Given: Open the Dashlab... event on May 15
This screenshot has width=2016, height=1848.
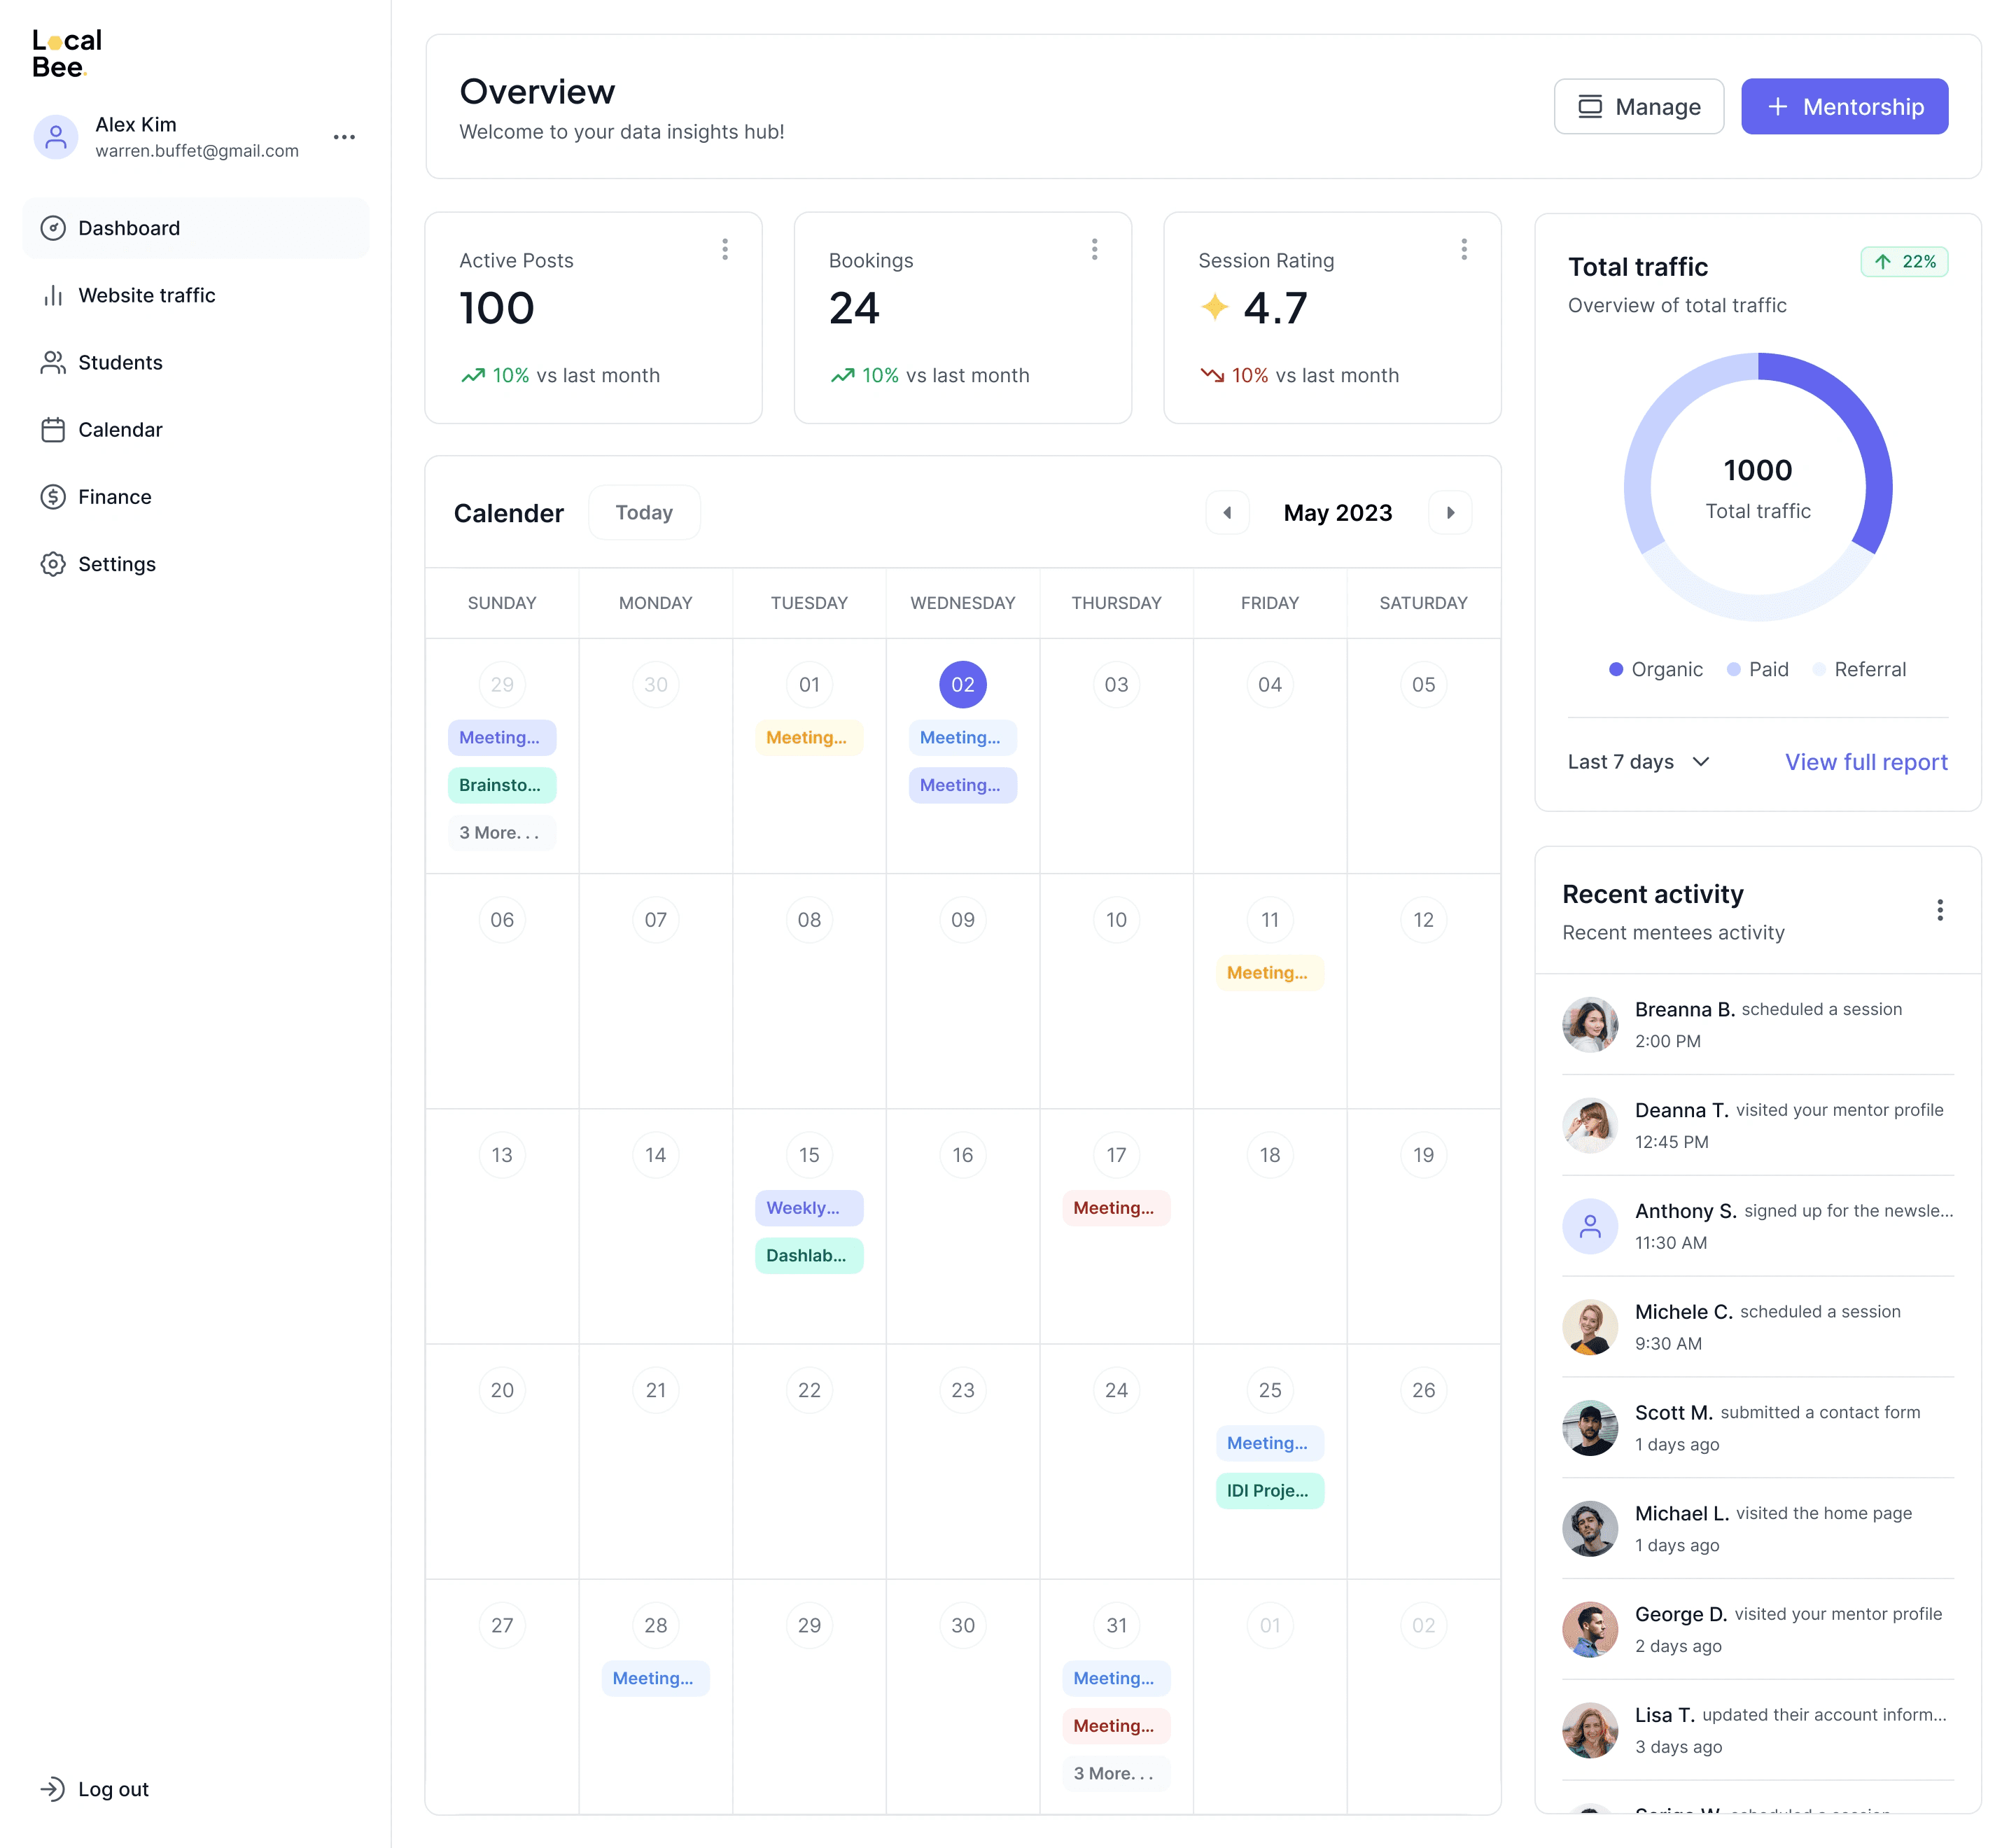Looking at the screenshot, I should point(808,1256).
